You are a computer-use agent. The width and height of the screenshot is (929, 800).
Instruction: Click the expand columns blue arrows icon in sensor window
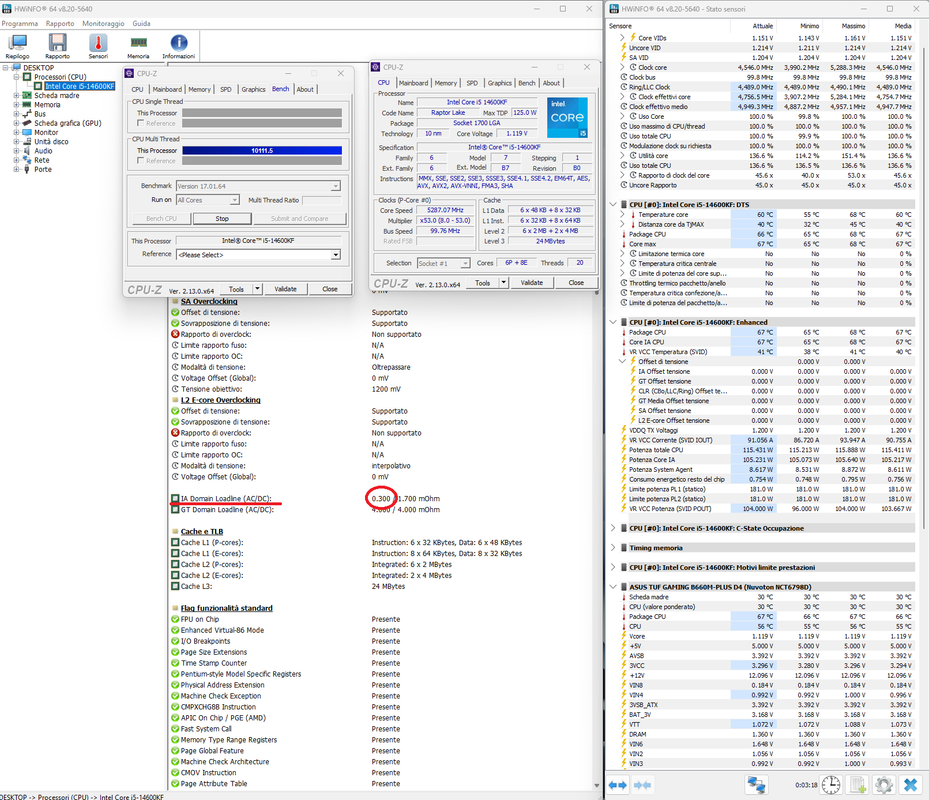(x=617, y=785)
